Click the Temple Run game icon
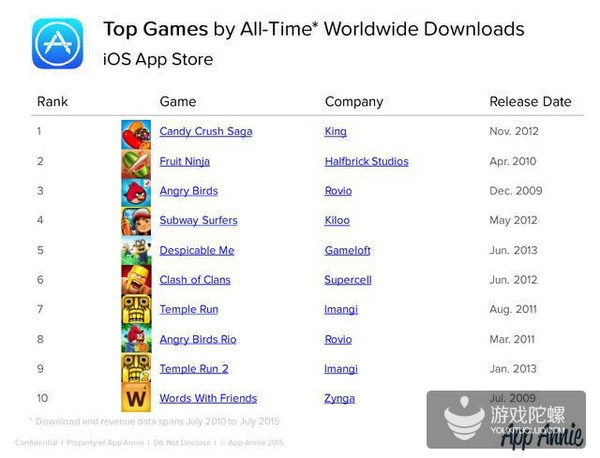This screenshot has height=458, width=600. click(136, 310)
